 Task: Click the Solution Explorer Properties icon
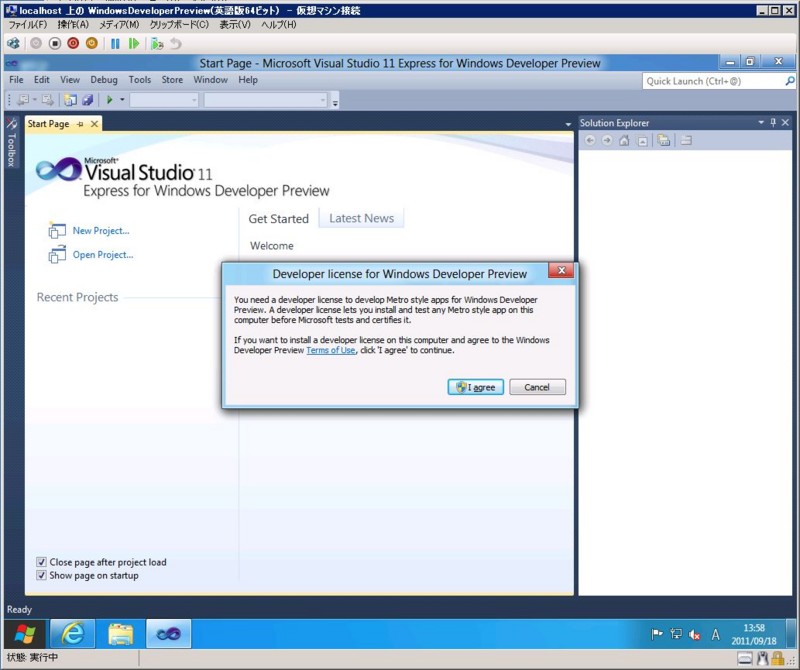[687, 140]
